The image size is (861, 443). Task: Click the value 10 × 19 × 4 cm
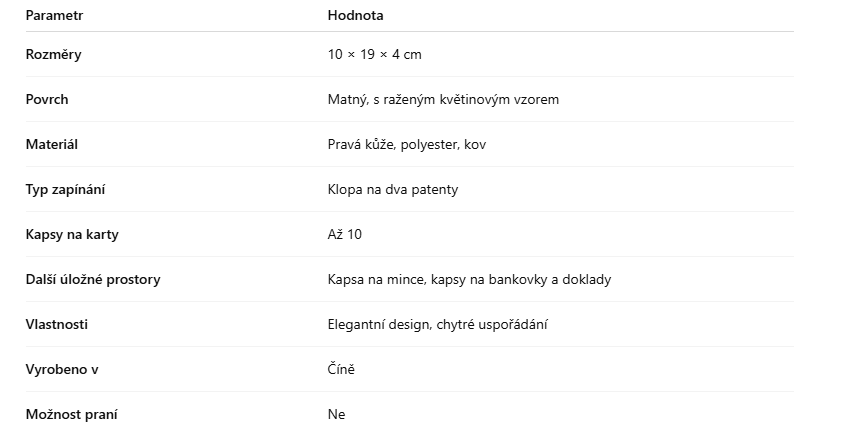(374, 54)
